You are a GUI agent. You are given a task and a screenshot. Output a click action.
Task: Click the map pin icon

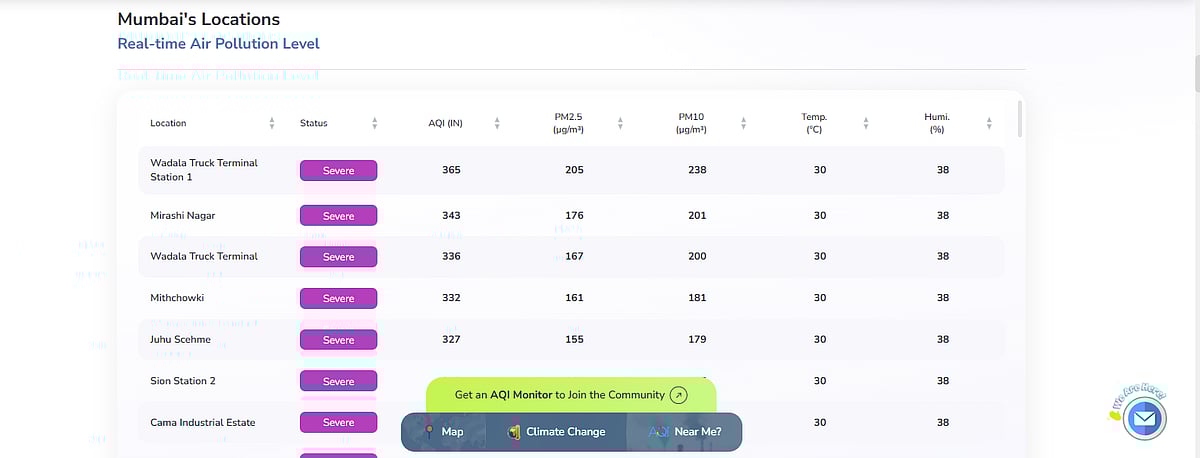click(428, 432)
